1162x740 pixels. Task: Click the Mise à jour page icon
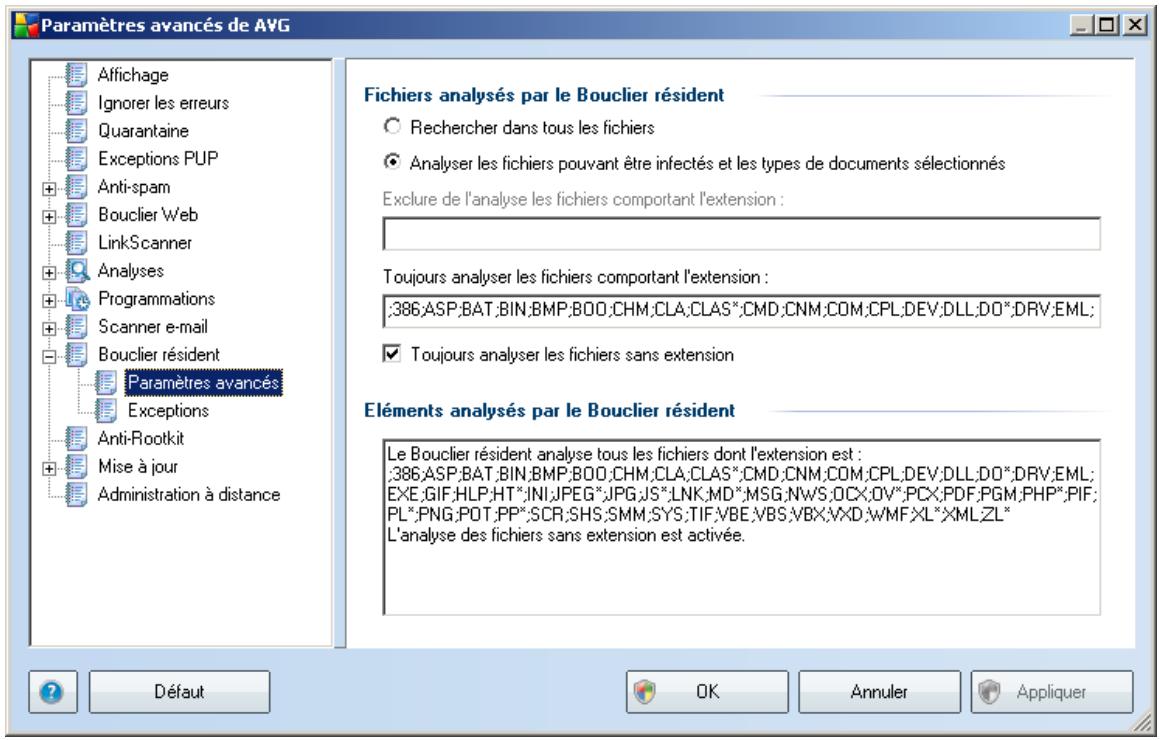(76, 467)
